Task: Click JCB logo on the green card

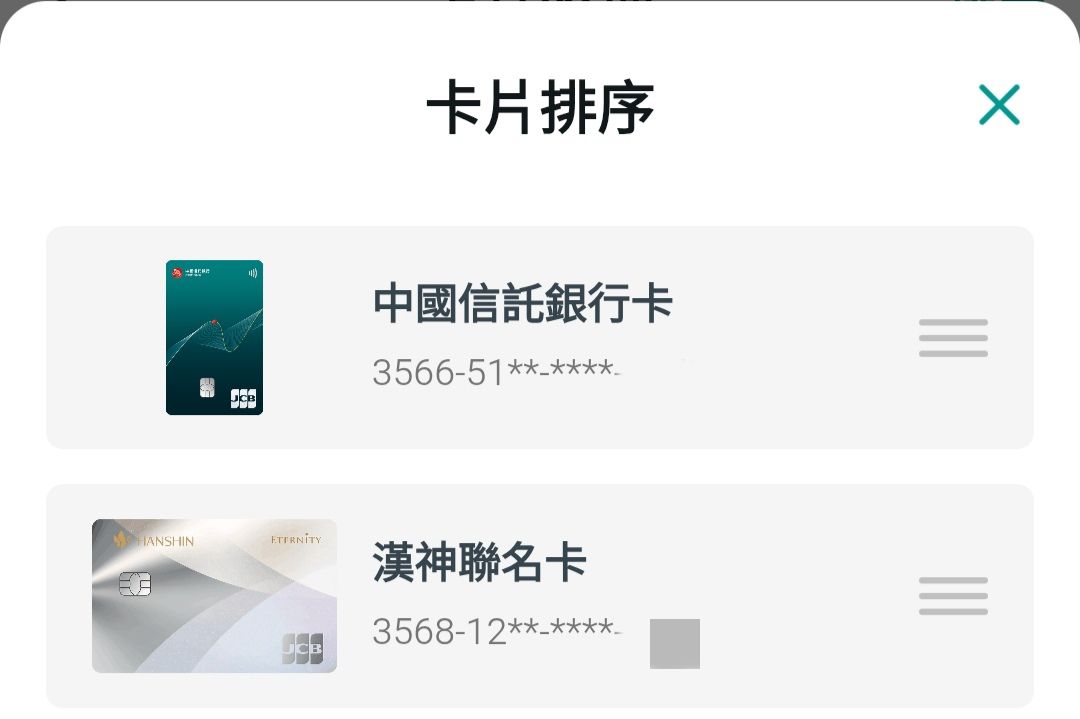Action: click(x=243, y=397)
